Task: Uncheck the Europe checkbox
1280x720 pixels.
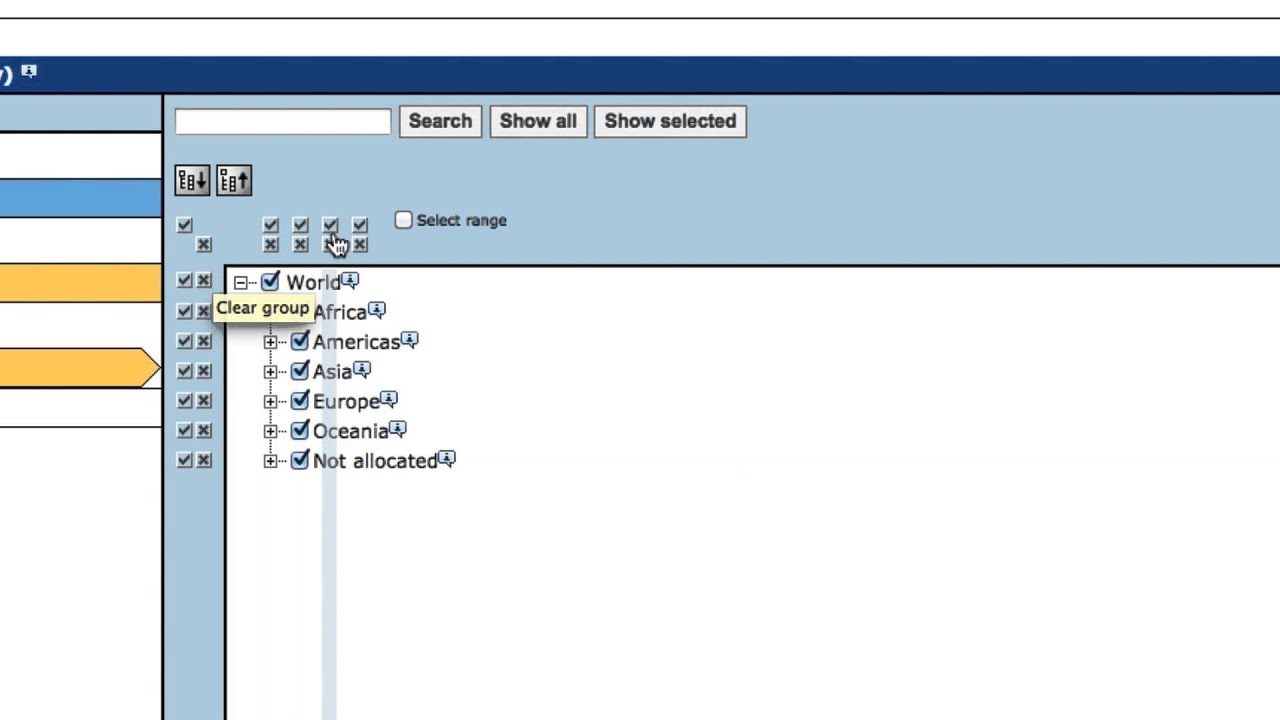Action: pos(300,400)
